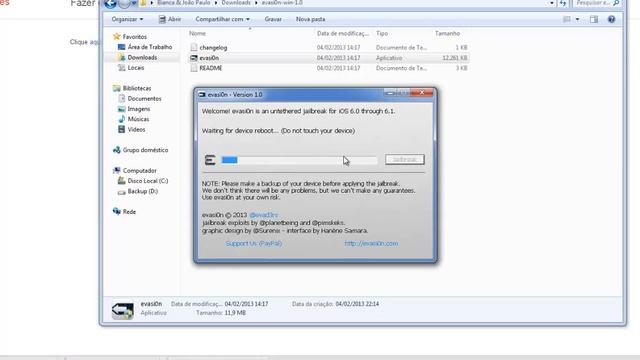Click the evasi0n dialog title bar icon
640x360 pixels.
point(202,95)
